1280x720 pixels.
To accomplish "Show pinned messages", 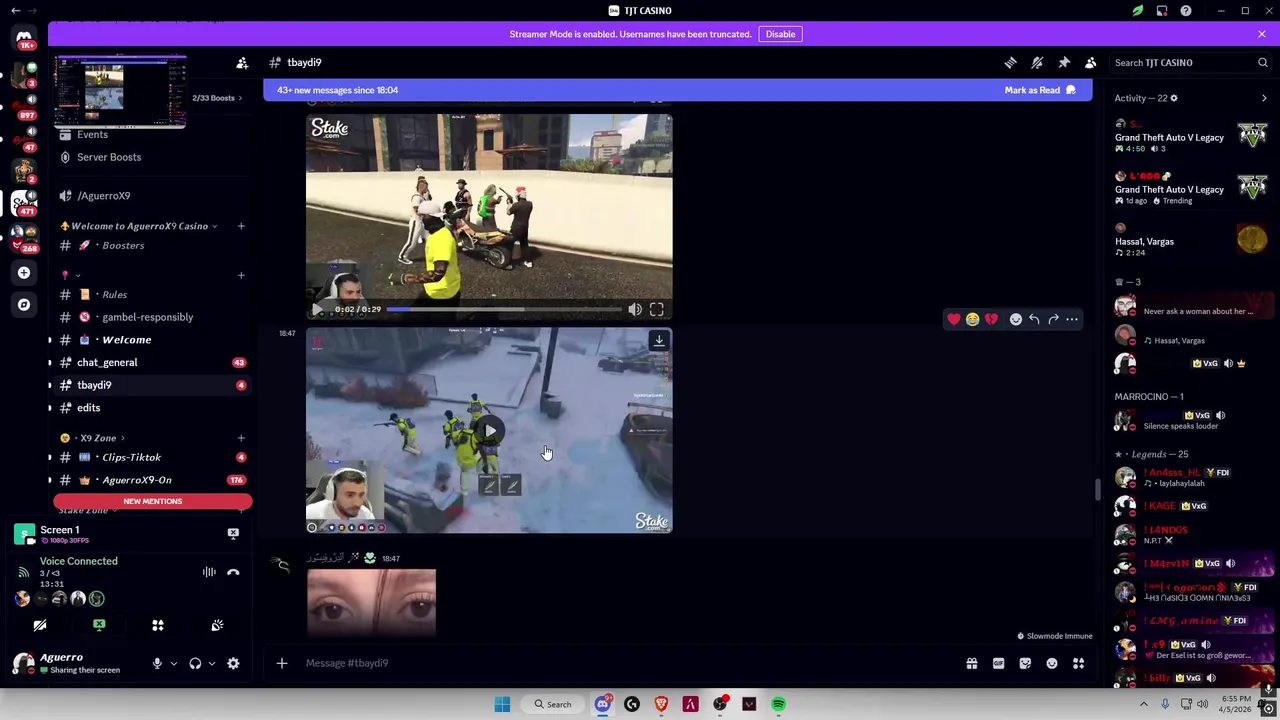I will [1064, 62].
